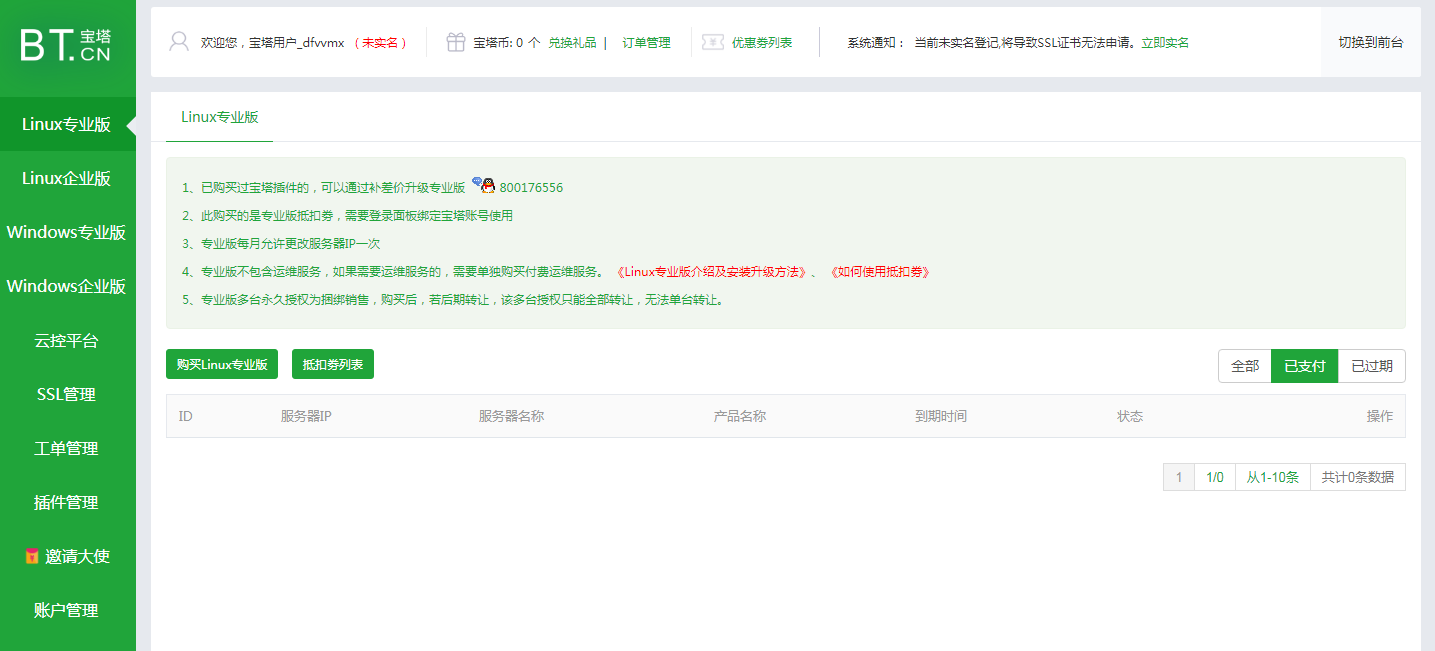
Task: Open Windows企业版 in the sidebar
Action: [x=68, y=286]
